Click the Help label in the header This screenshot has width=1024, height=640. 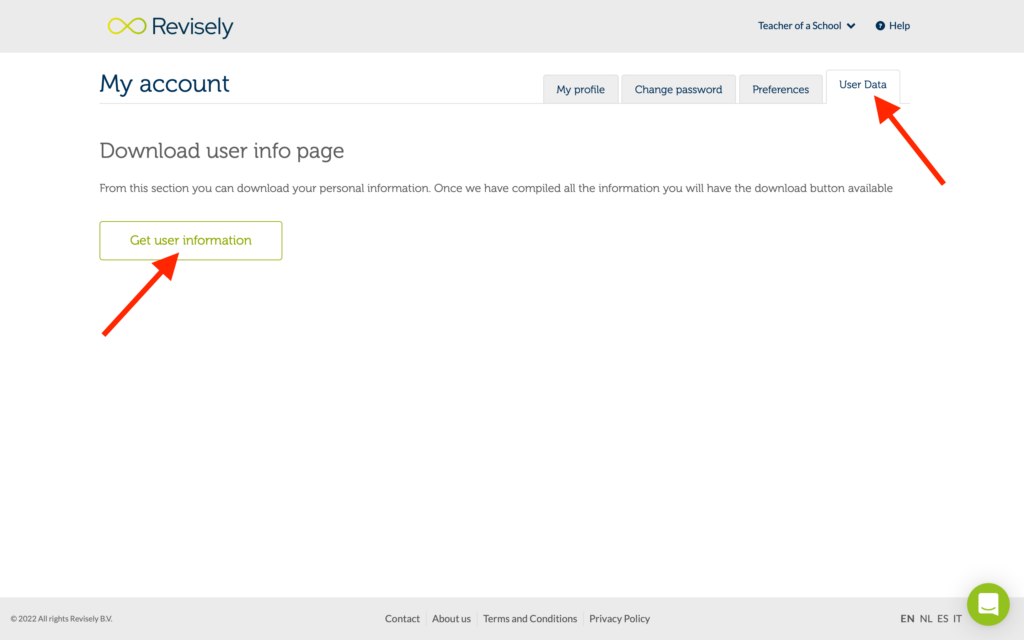click(x=898, y=25)
